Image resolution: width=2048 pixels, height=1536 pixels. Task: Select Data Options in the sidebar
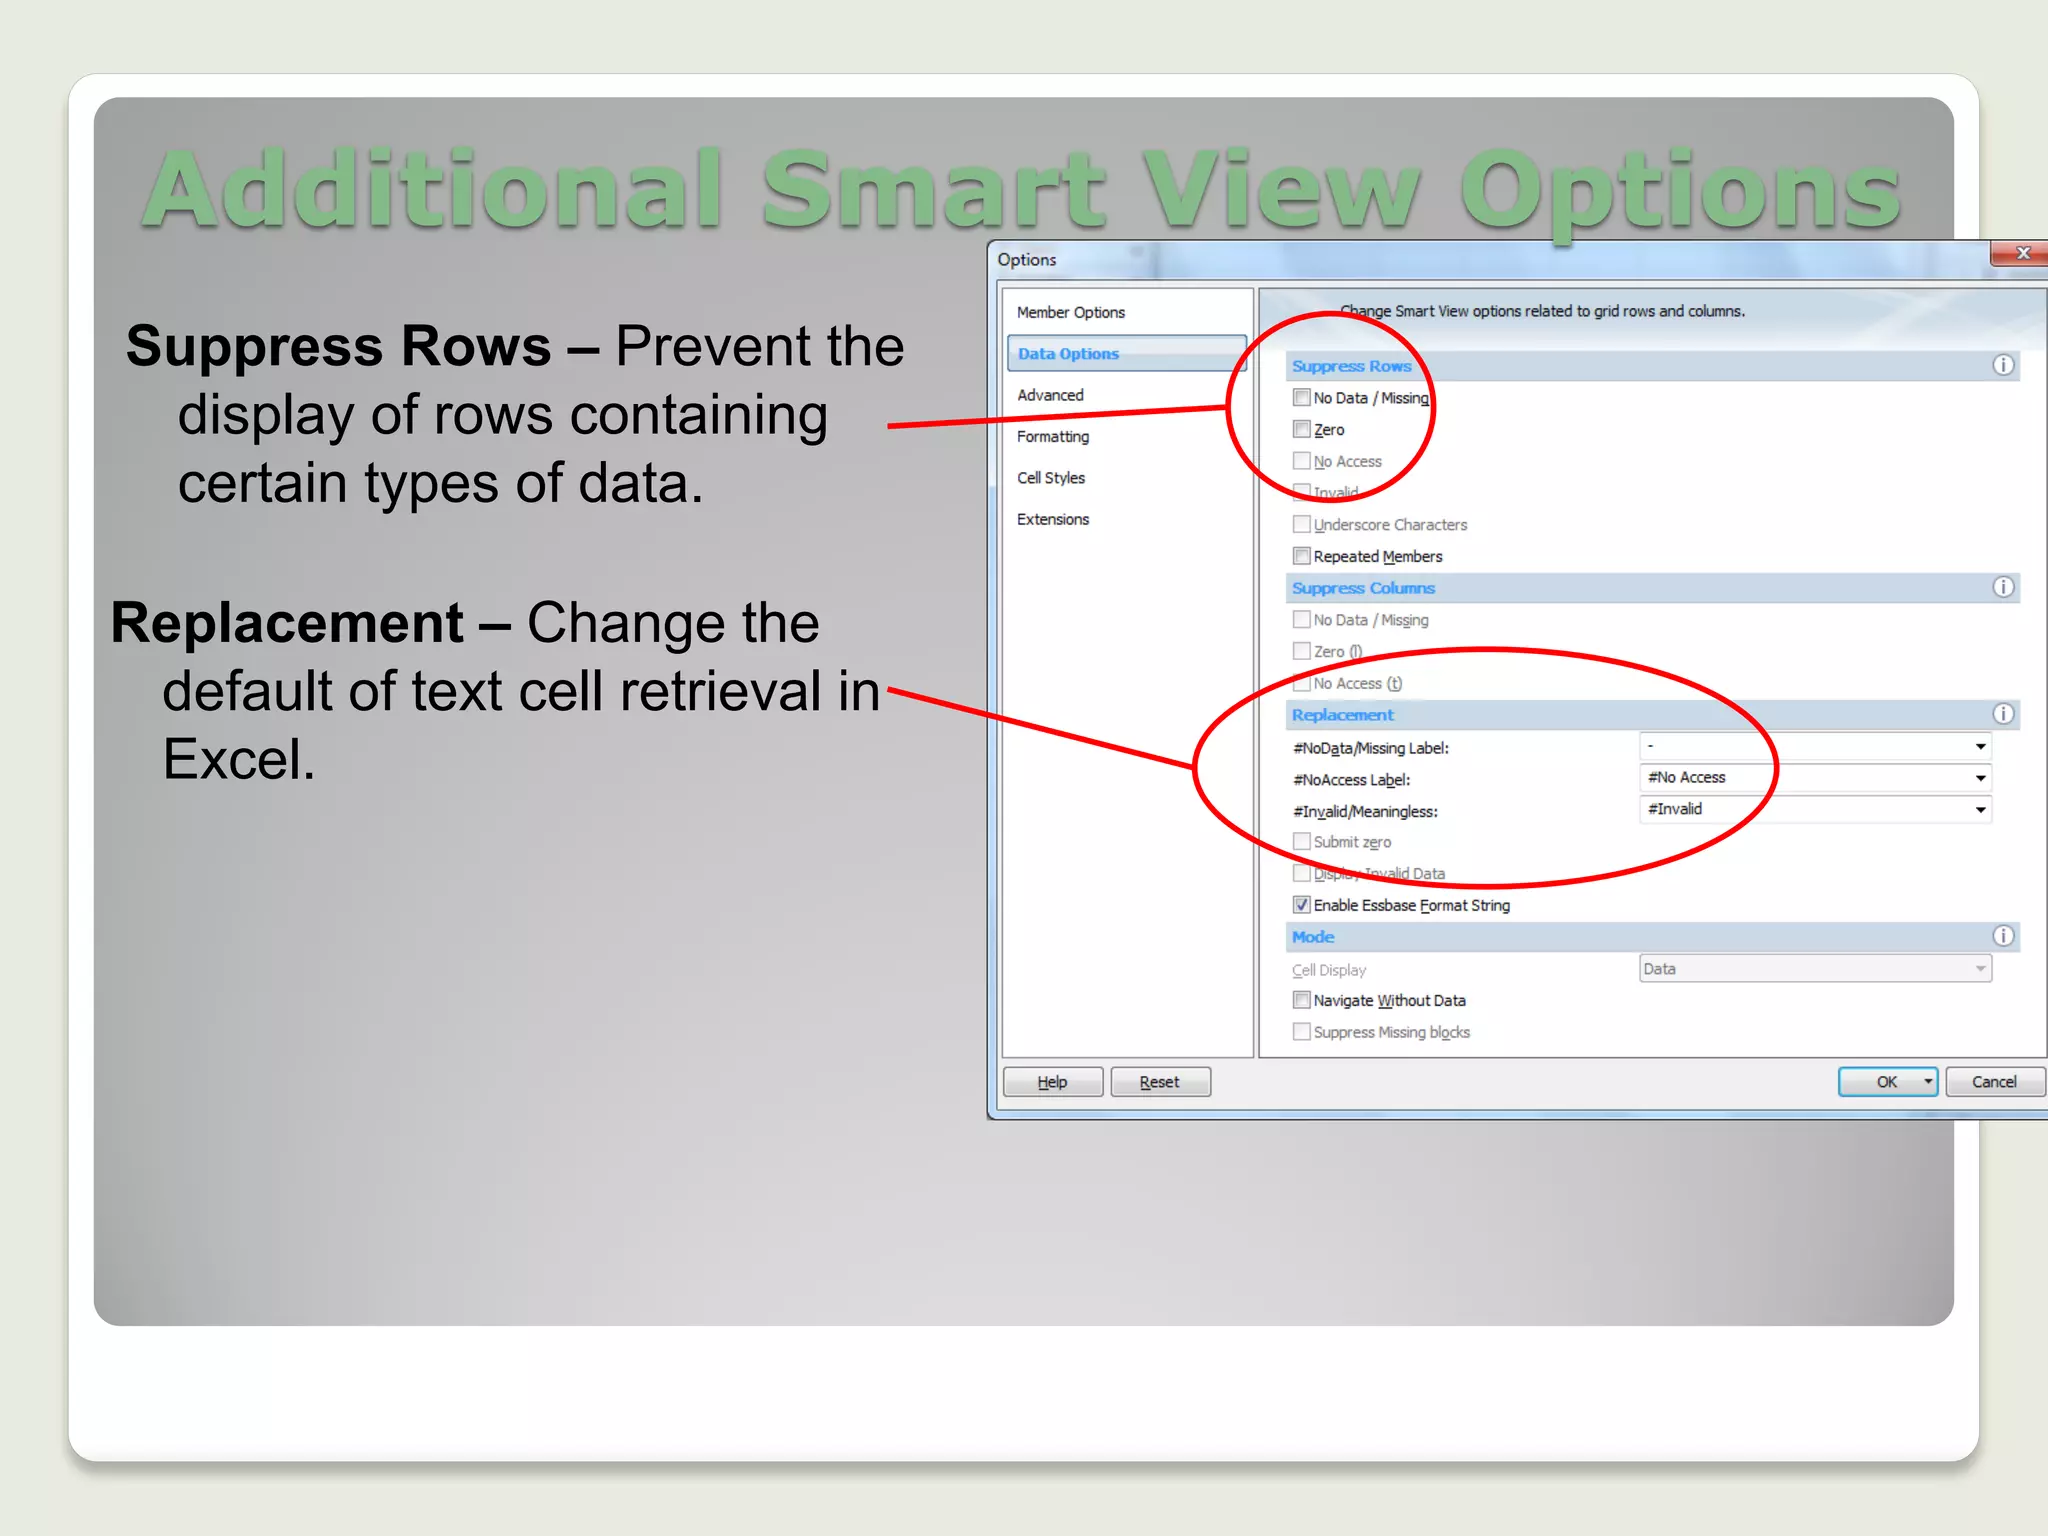point(1127,354)
